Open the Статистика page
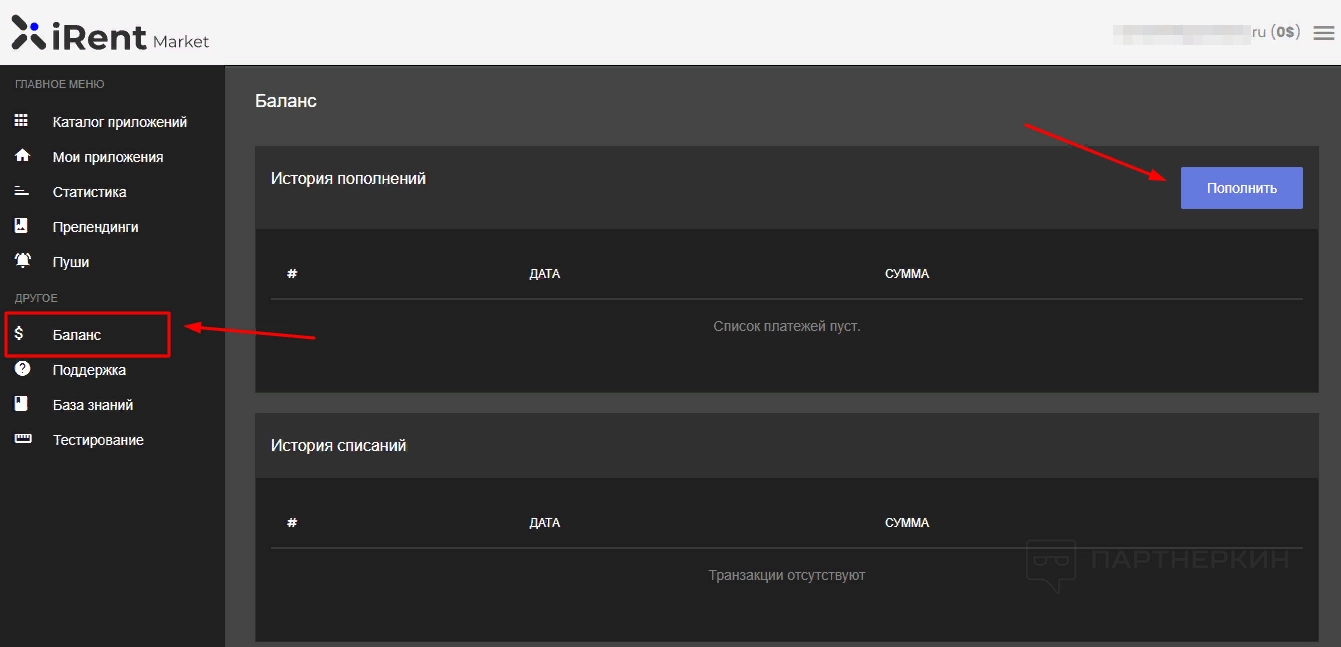Image resolution: width=1341 pixels, height=647 pixels. [x=90, y=192]
